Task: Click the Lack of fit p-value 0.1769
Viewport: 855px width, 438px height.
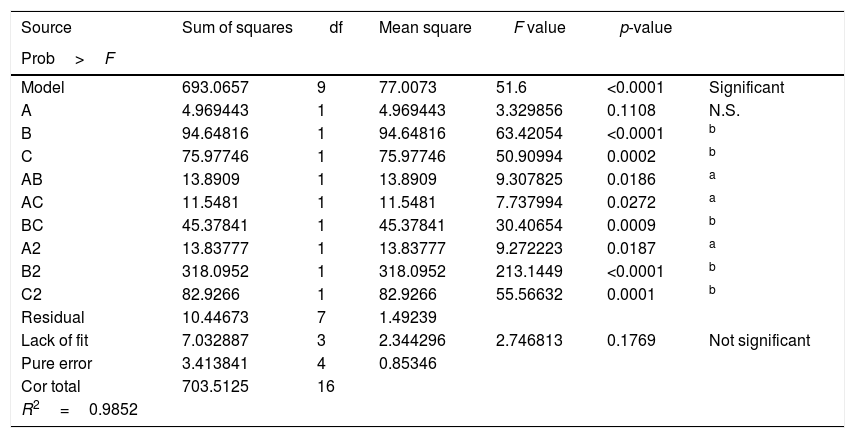Action: pyautogui.click(x=631, y=341)
